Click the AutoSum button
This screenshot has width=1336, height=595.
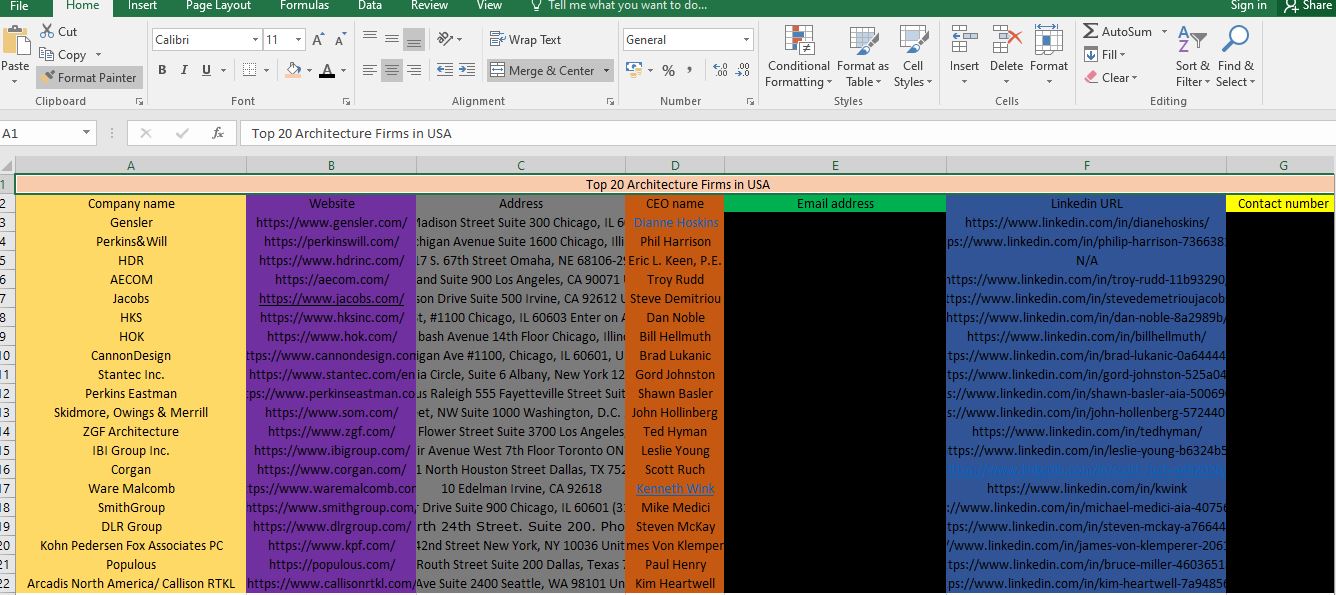click(x=1117, y=32)
